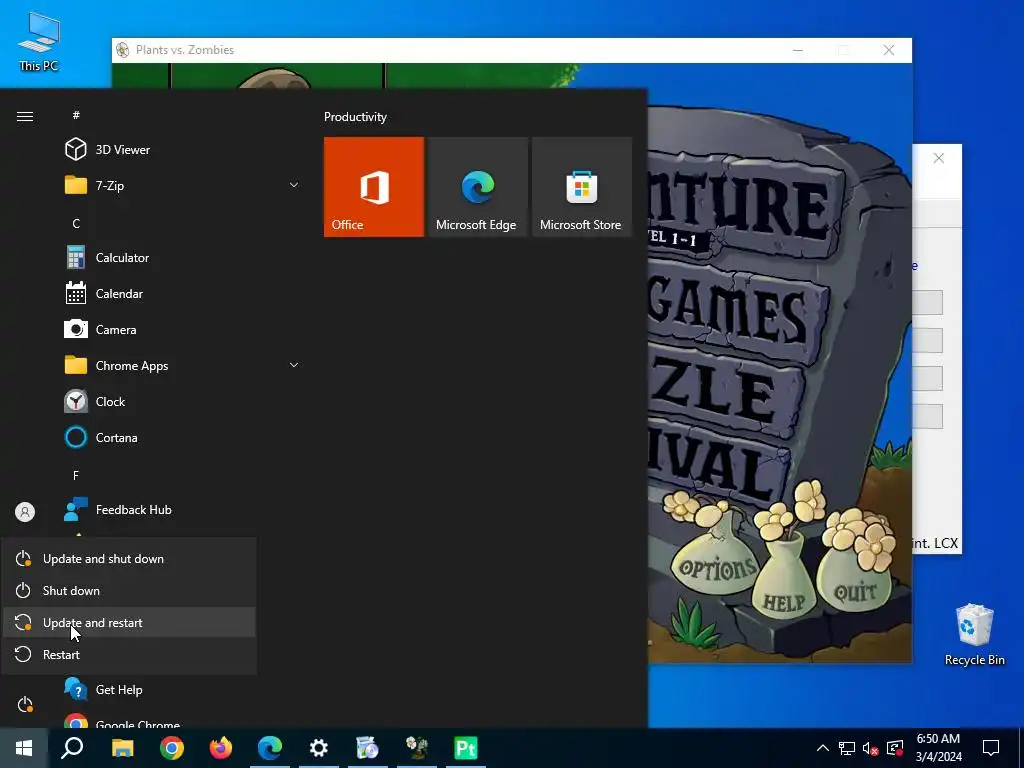
Task: Click Puzzle tombstone slab in the game
Action: 725,392
